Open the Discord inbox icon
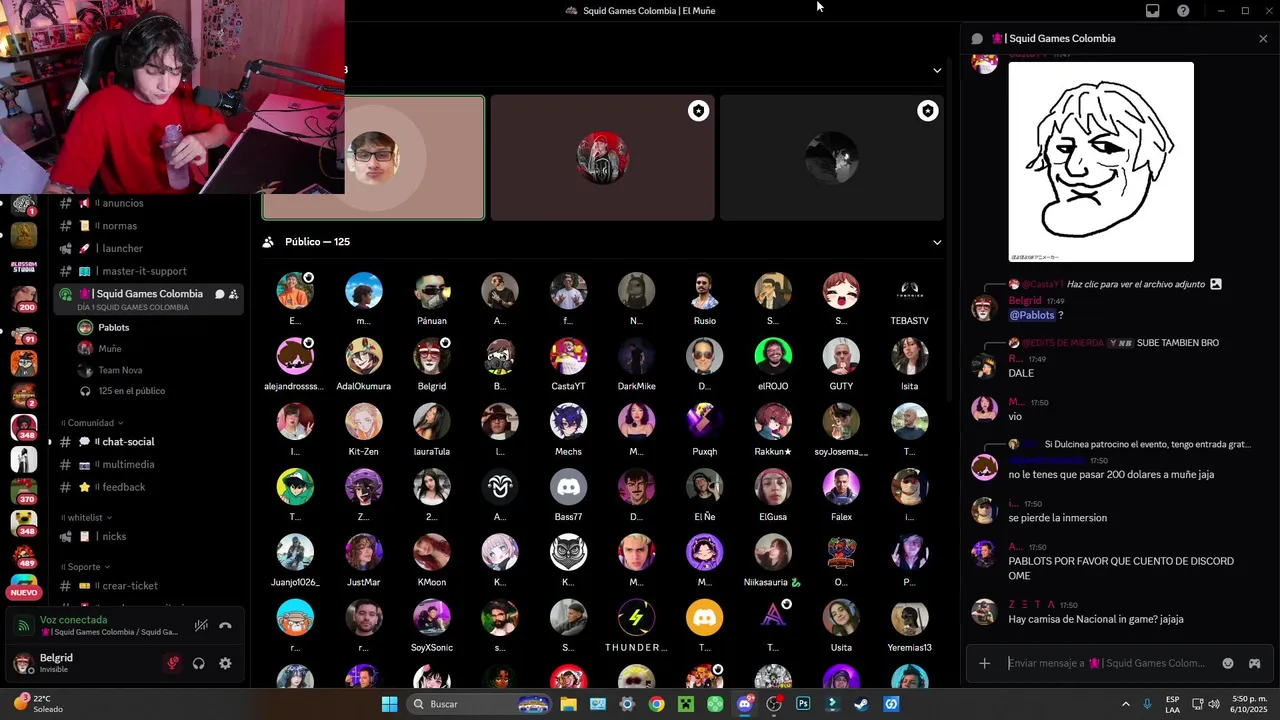Screen dimensions: 1280x720 pyautogui.click(x=1153, y=11)
